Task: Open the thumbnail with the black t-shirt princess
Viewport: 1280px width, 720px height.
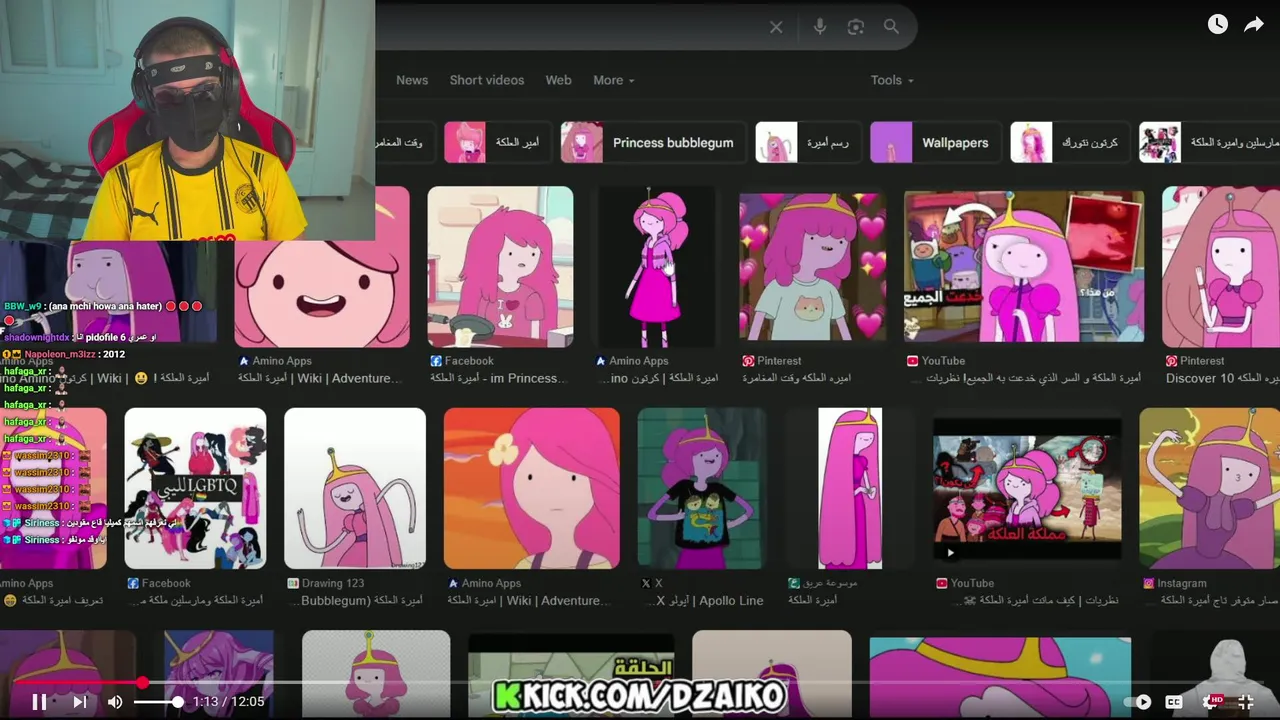Action: coord(702,488)
